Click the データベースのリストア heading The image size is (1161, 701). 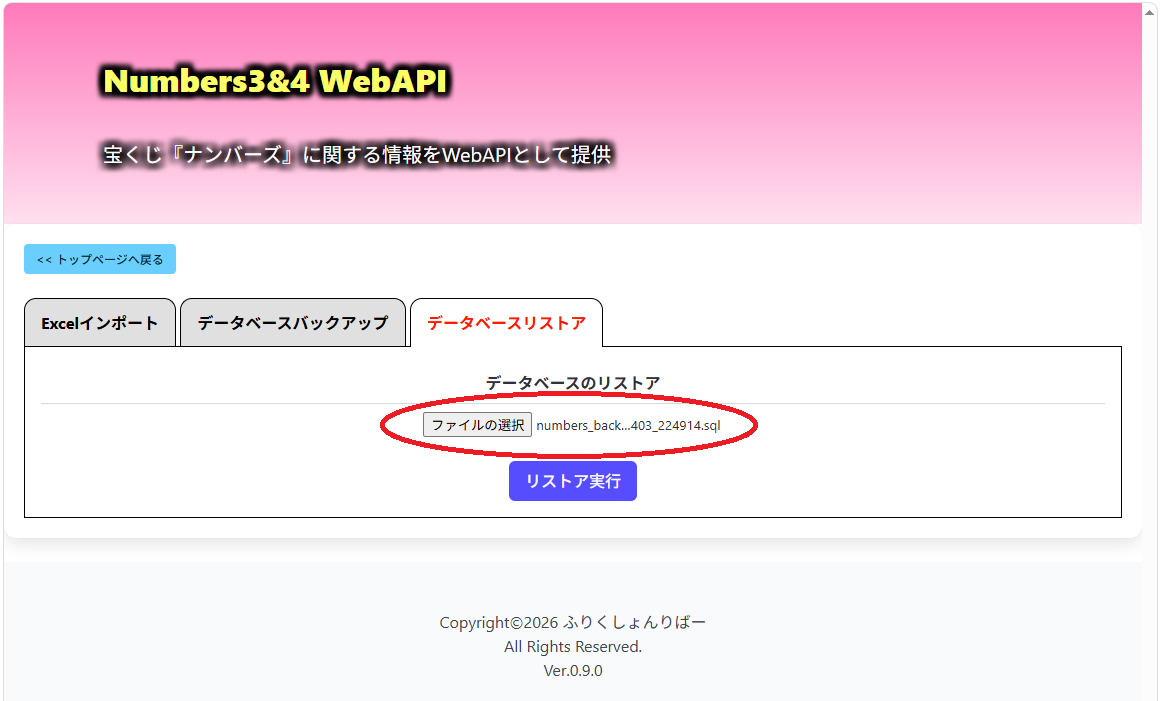coord(572,383)
